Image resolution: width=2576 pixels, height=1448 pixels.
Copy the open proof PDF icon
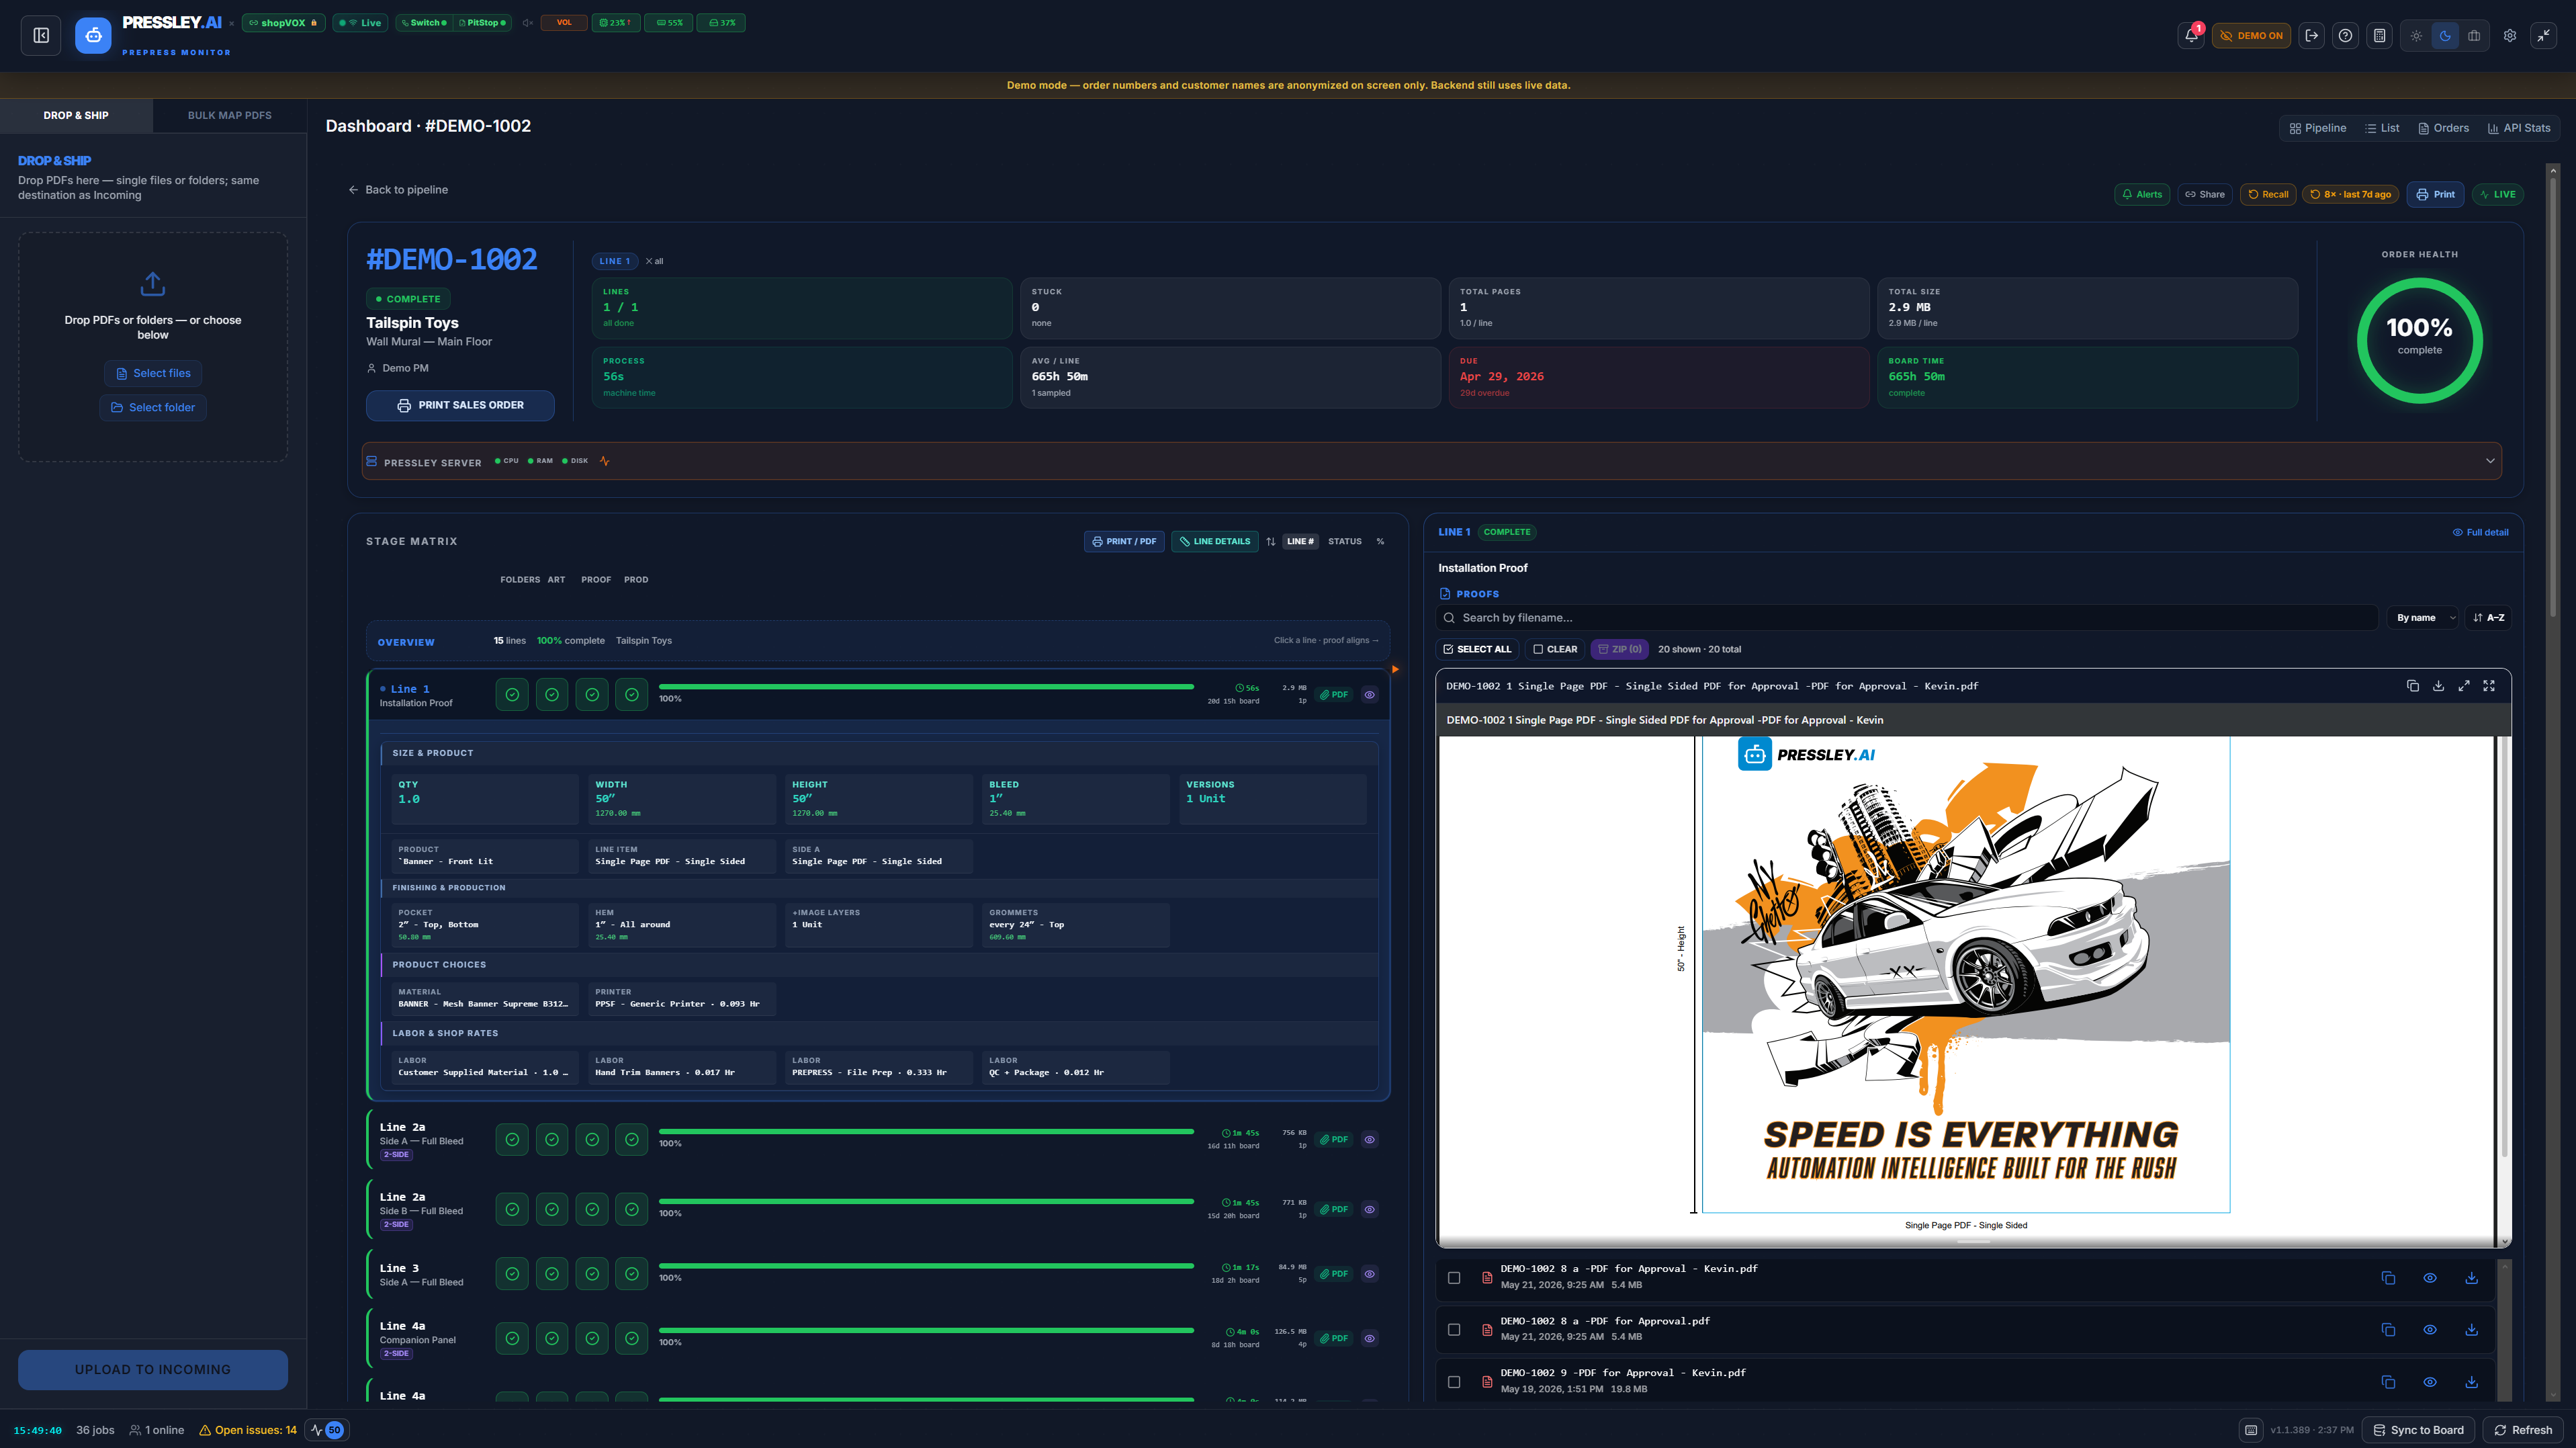click(x=2412, y=686)
